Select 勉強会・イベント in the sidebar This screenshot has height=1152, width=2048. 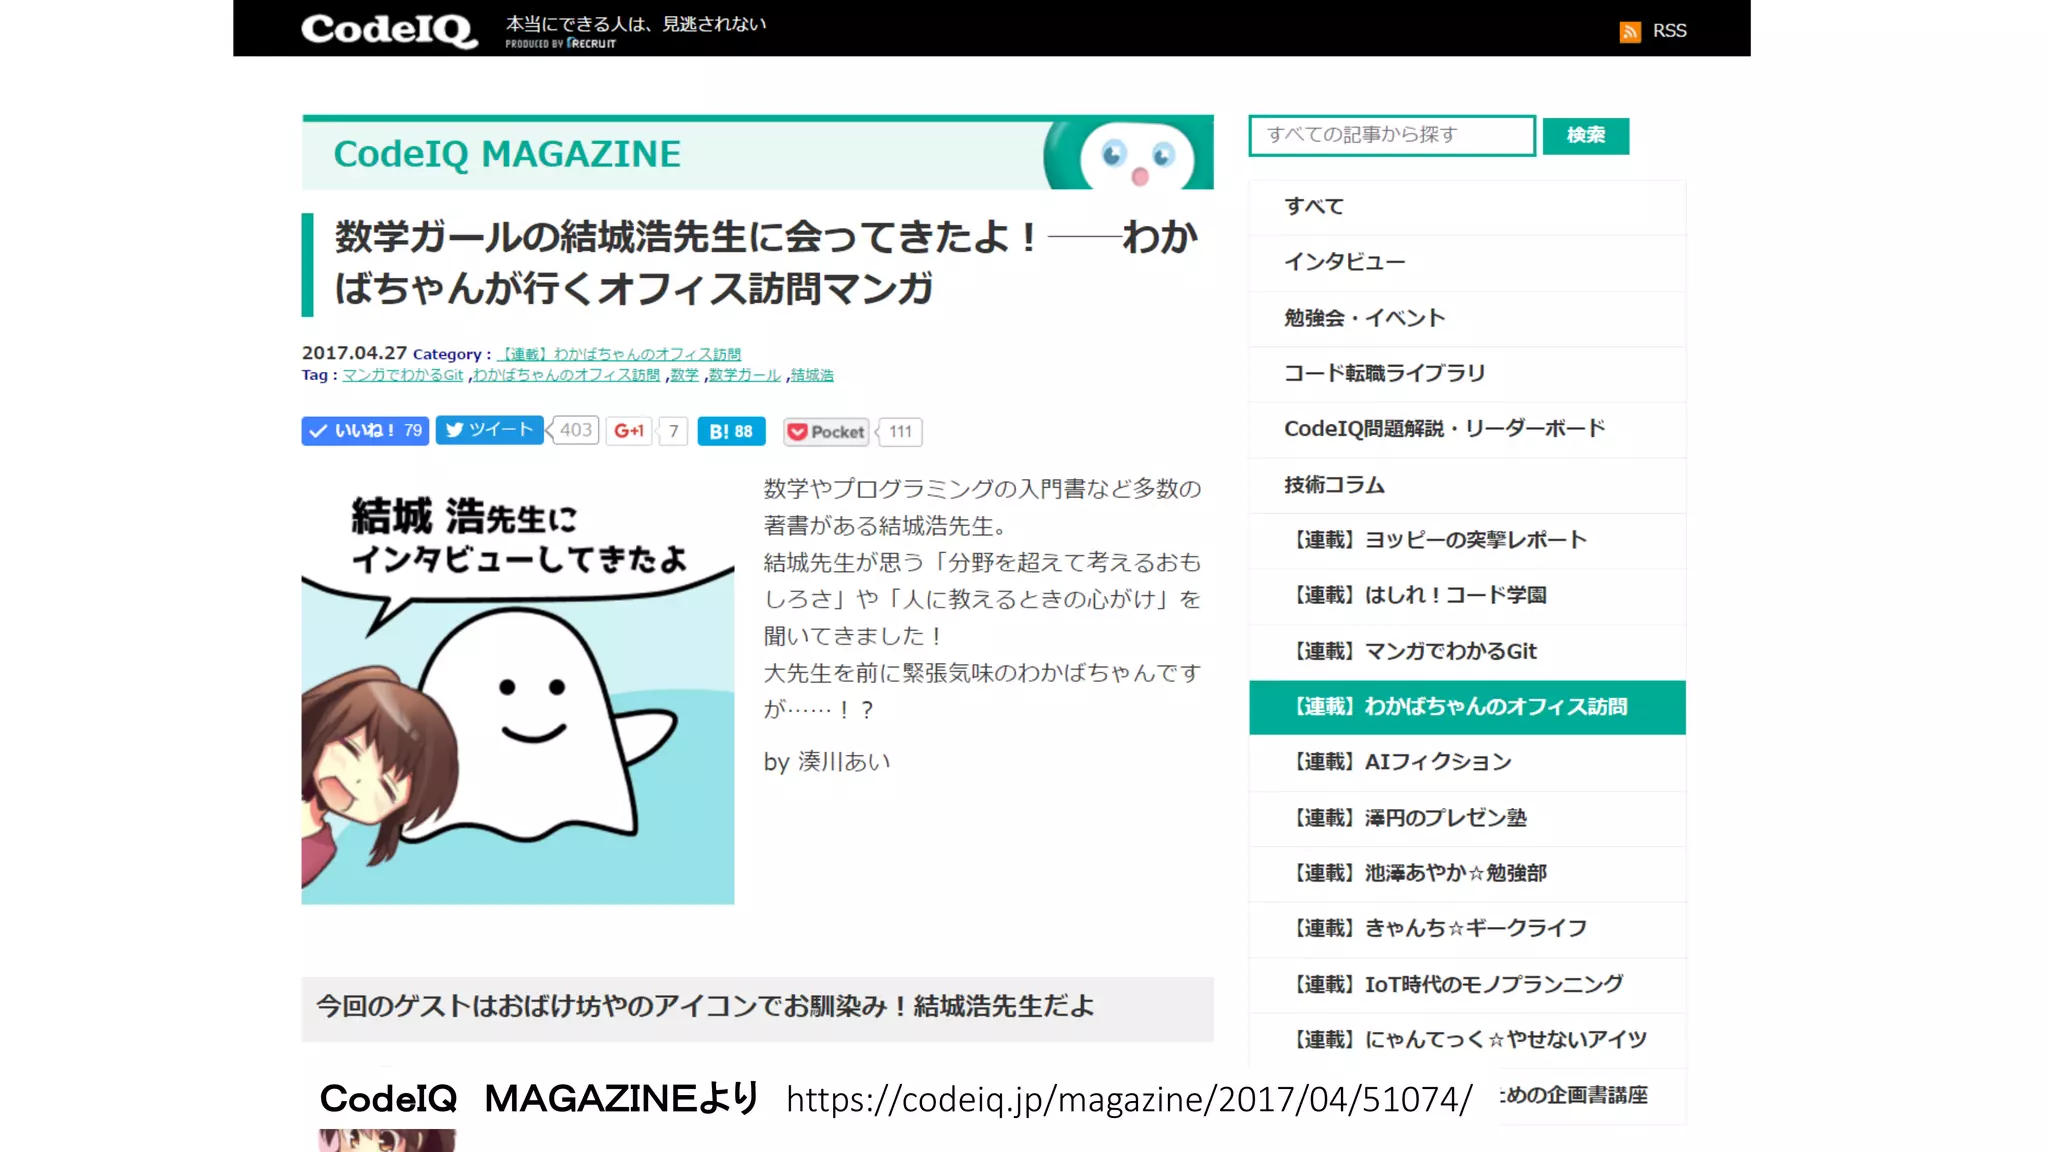1467,318
